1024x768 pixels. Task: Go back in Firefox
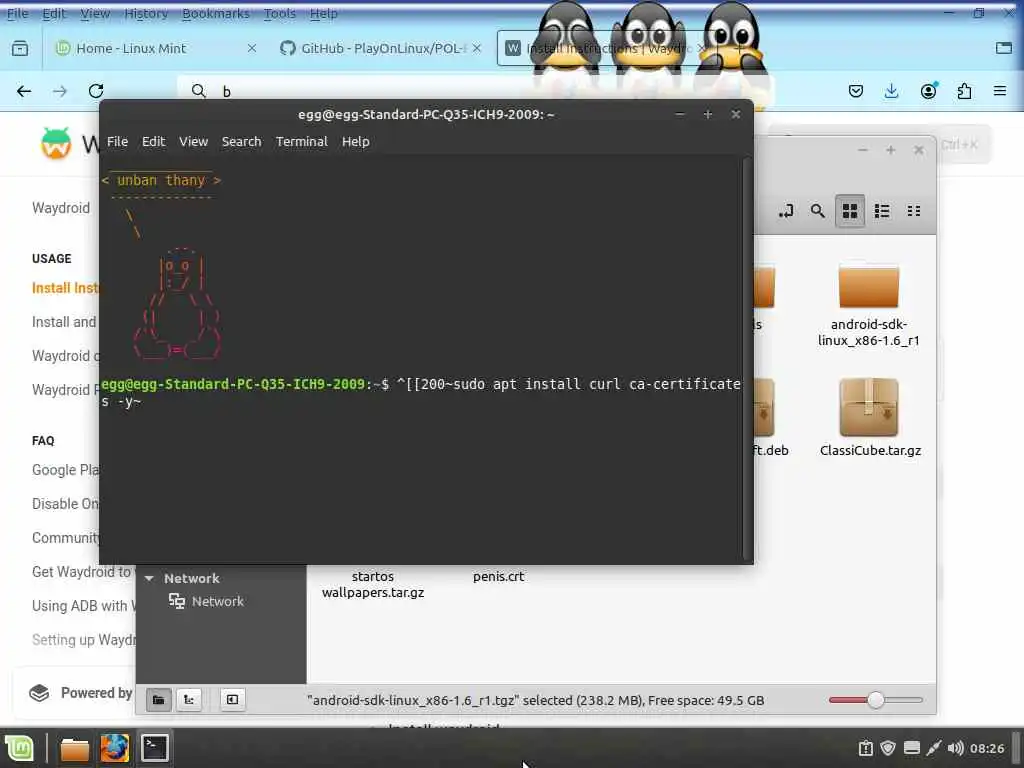[x=24, y=91]
